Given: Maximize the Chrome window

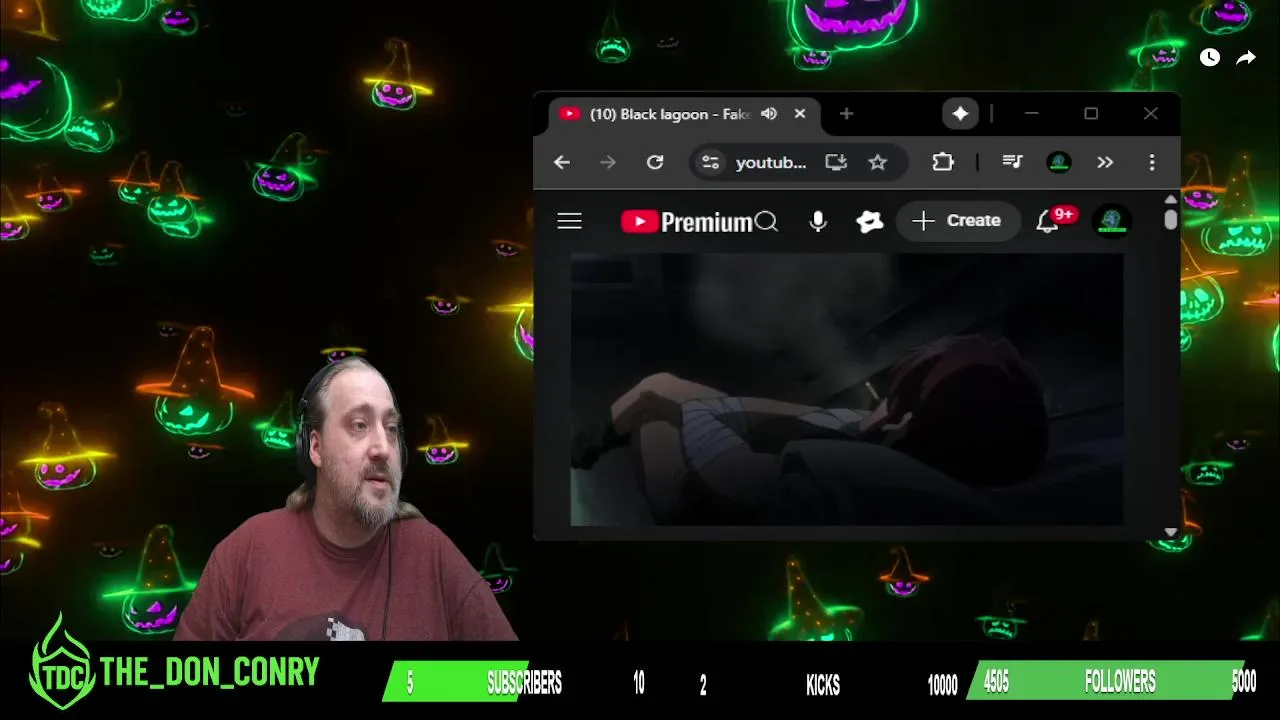Looking at the screenshot, I should (x=1091, y=114).
